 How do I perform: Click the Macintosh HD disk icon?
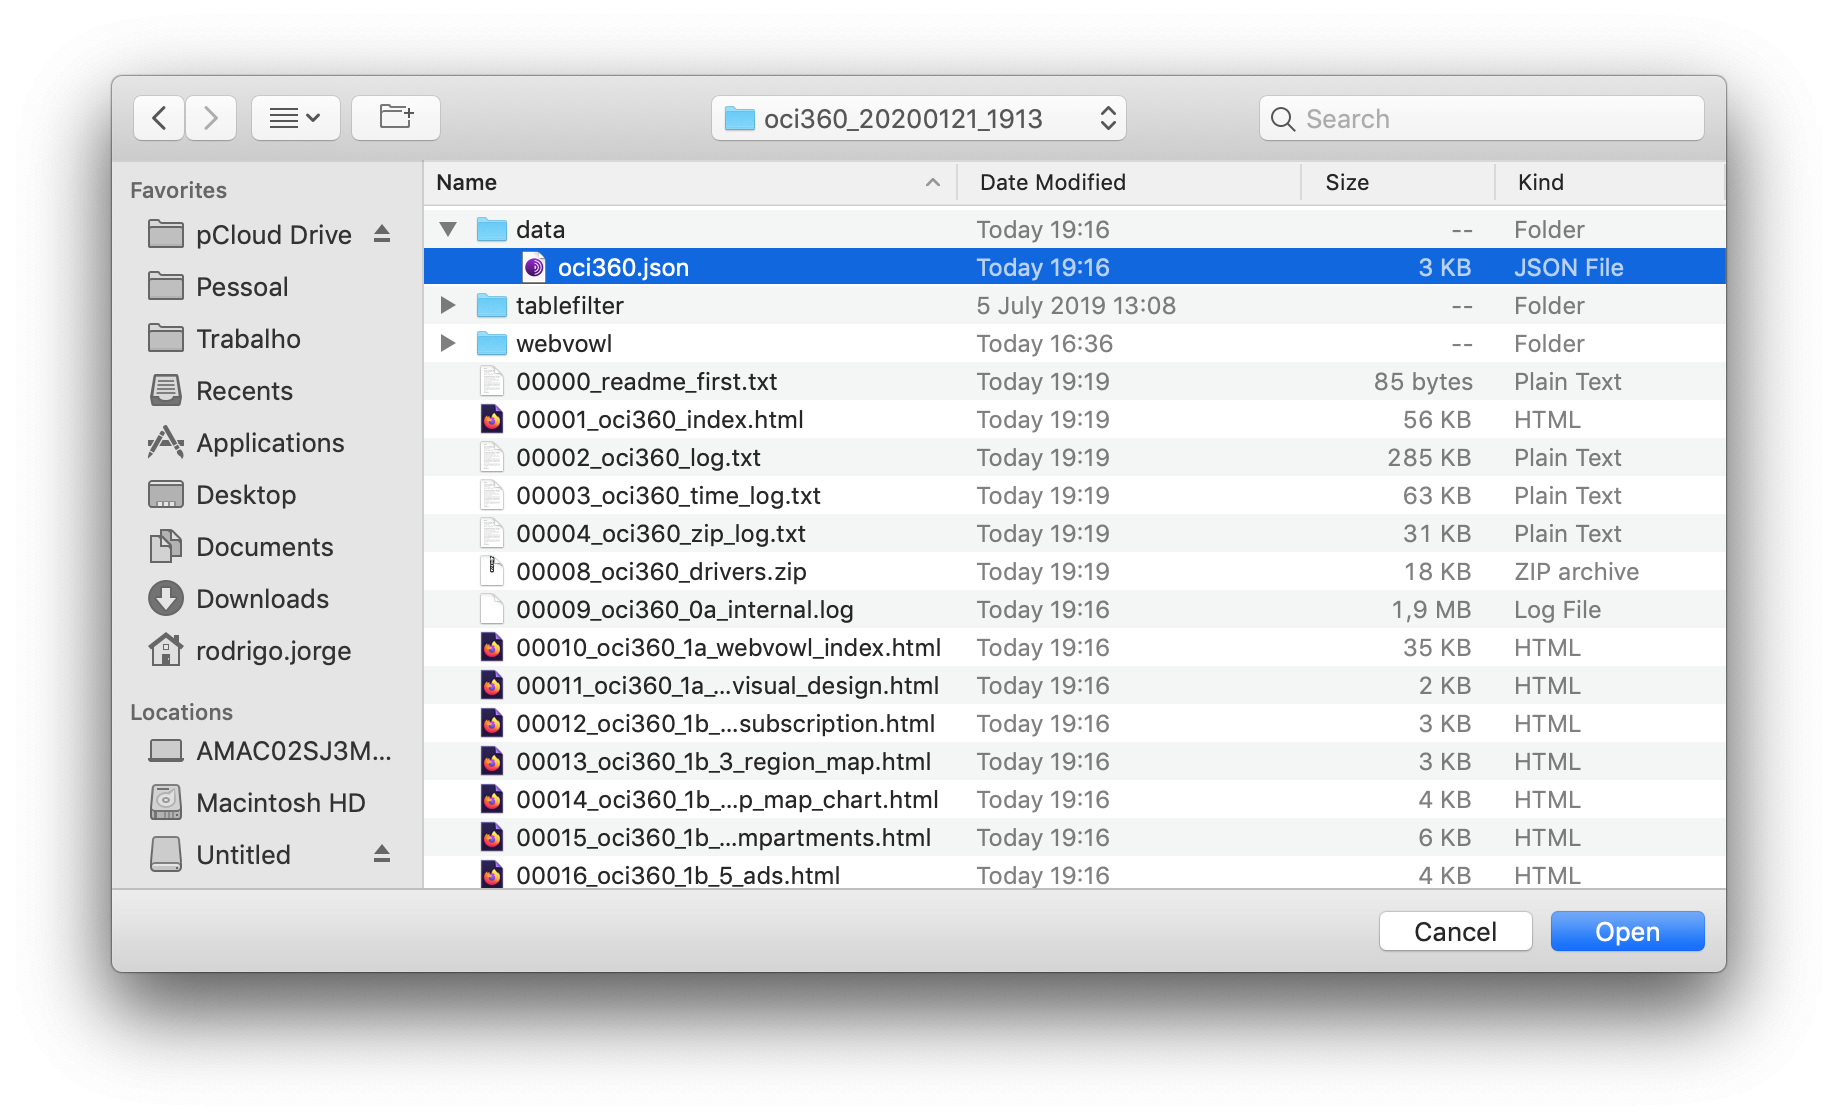click(166, 802)
